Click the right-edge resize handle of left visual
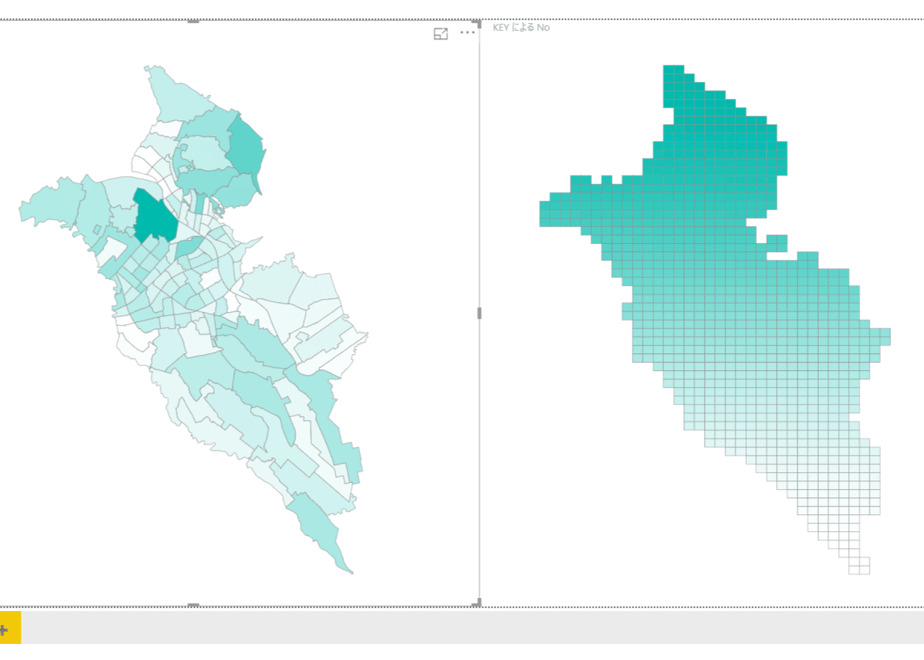924x660 pixels. 479,313
